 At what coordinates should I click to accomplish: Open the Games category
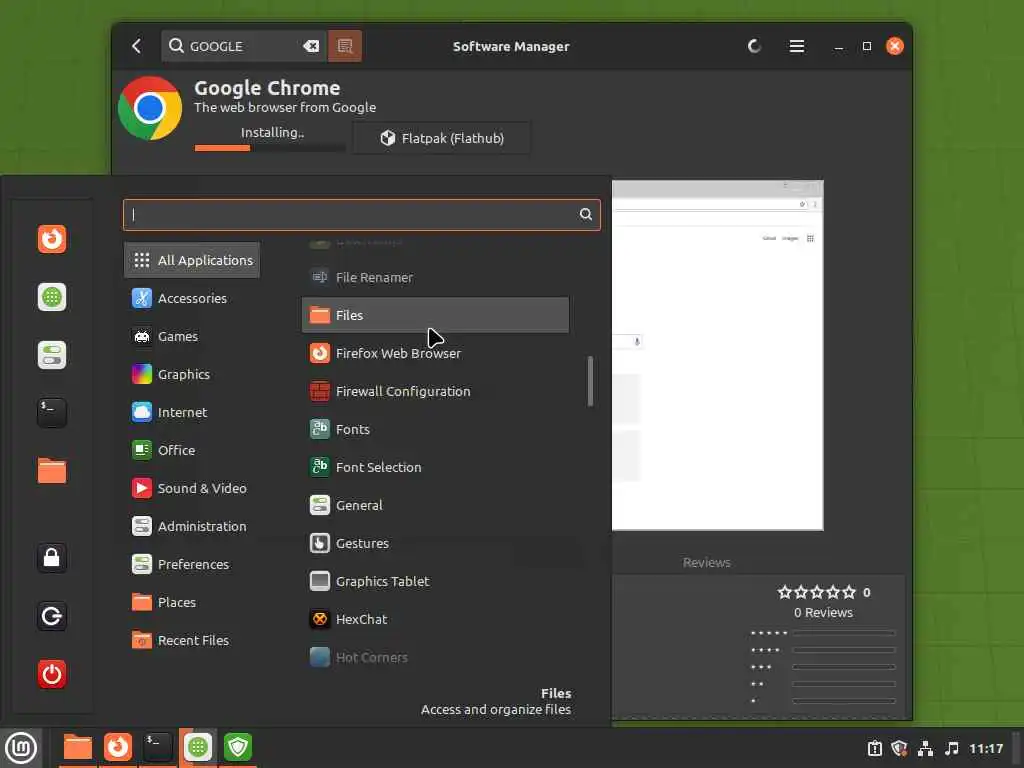pos(192,336)
